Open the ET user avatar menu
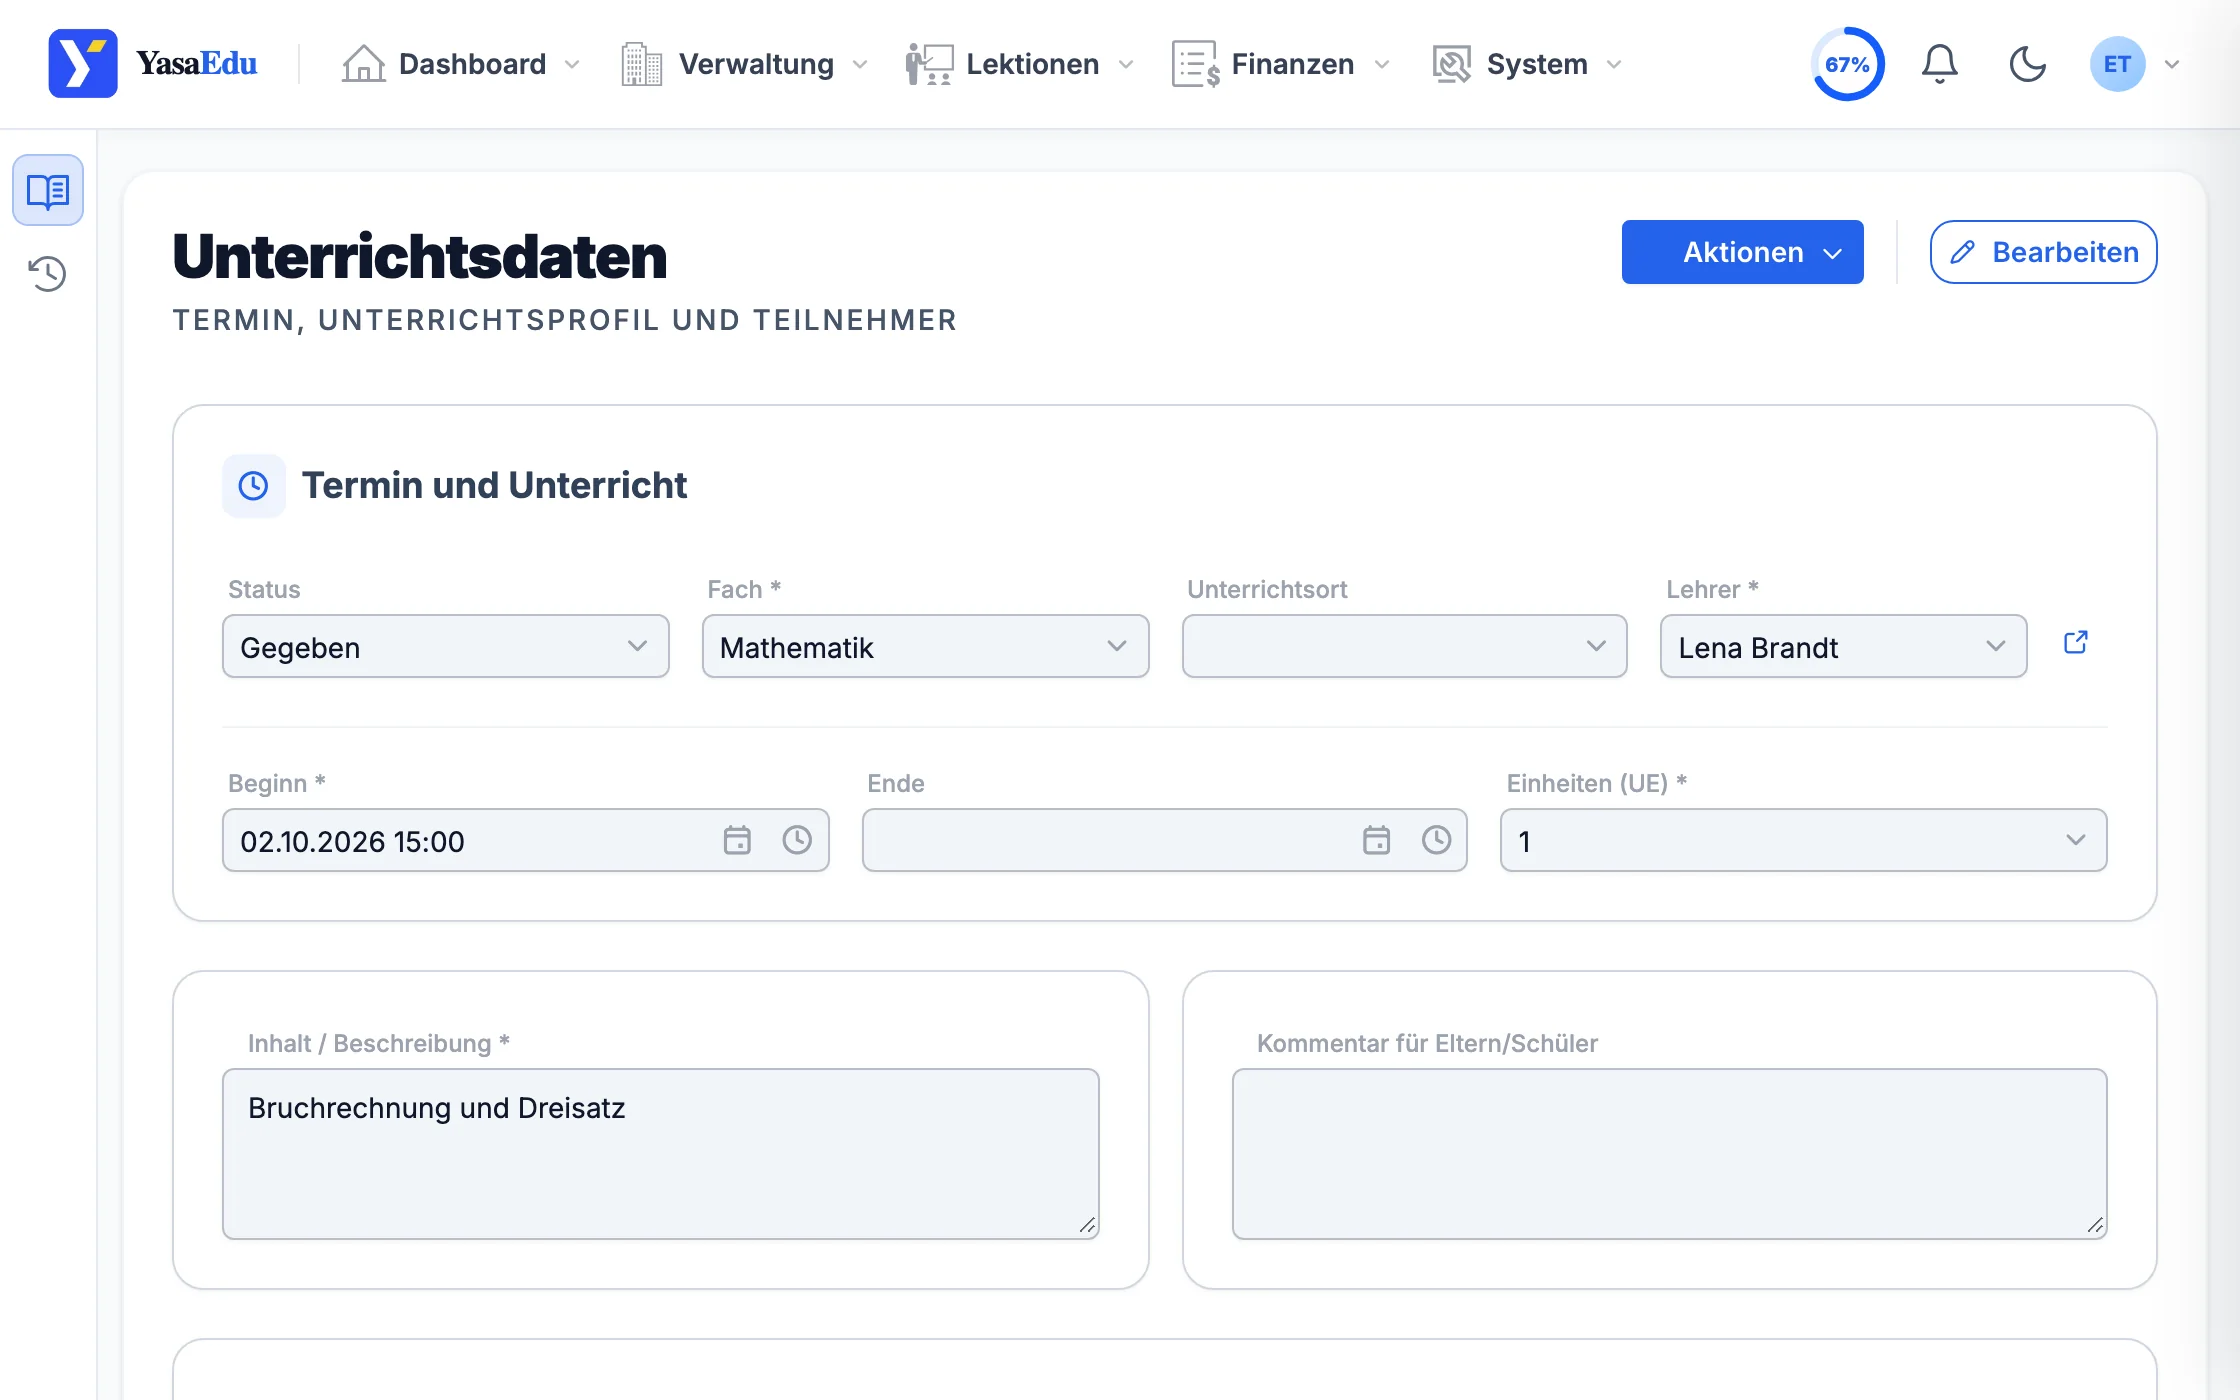Screen dimensions: 2240x1400 pyautogui.click(x=2117, y=64)
